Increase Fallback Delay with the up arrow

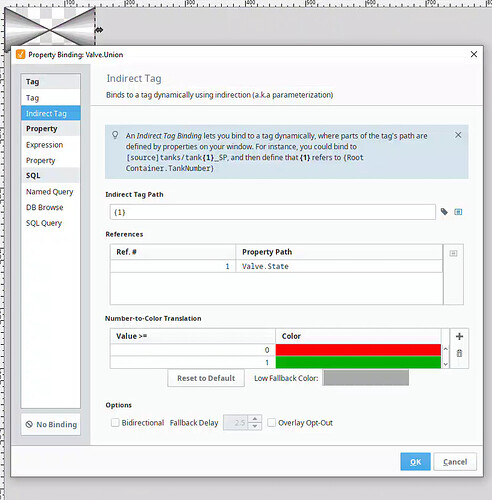[255, 419]
